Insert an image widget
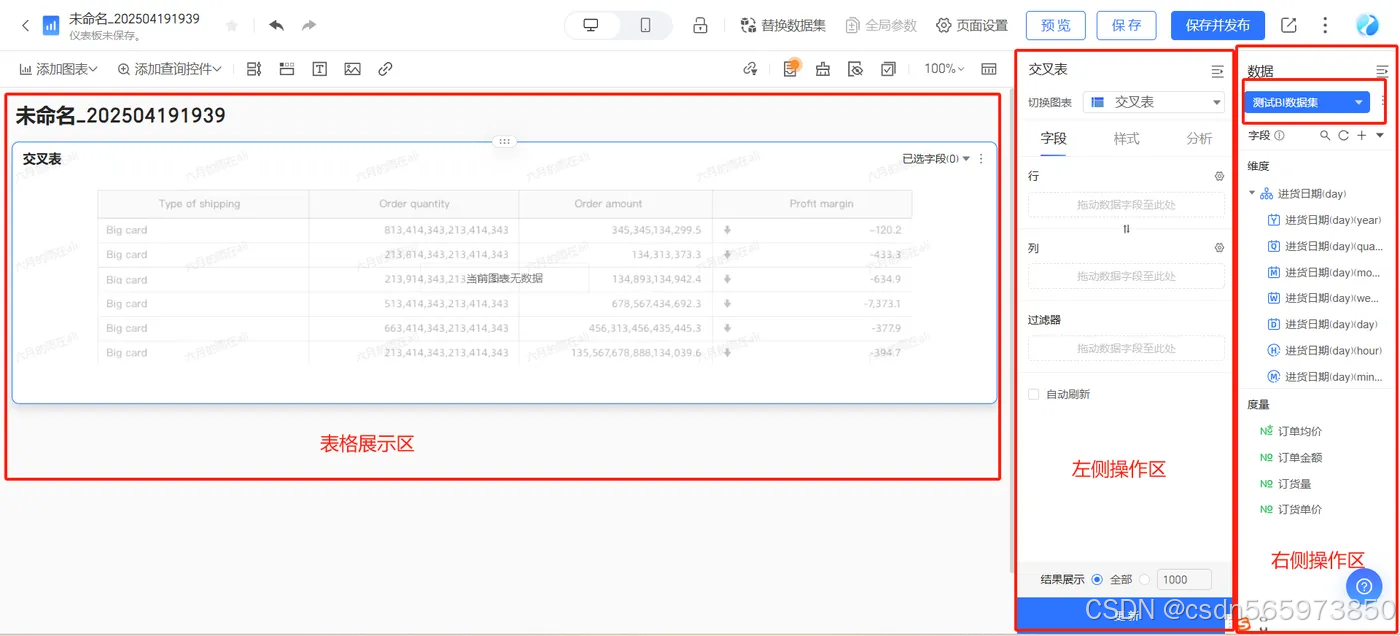Screen dimensions: 1400x636 [352, 69]
